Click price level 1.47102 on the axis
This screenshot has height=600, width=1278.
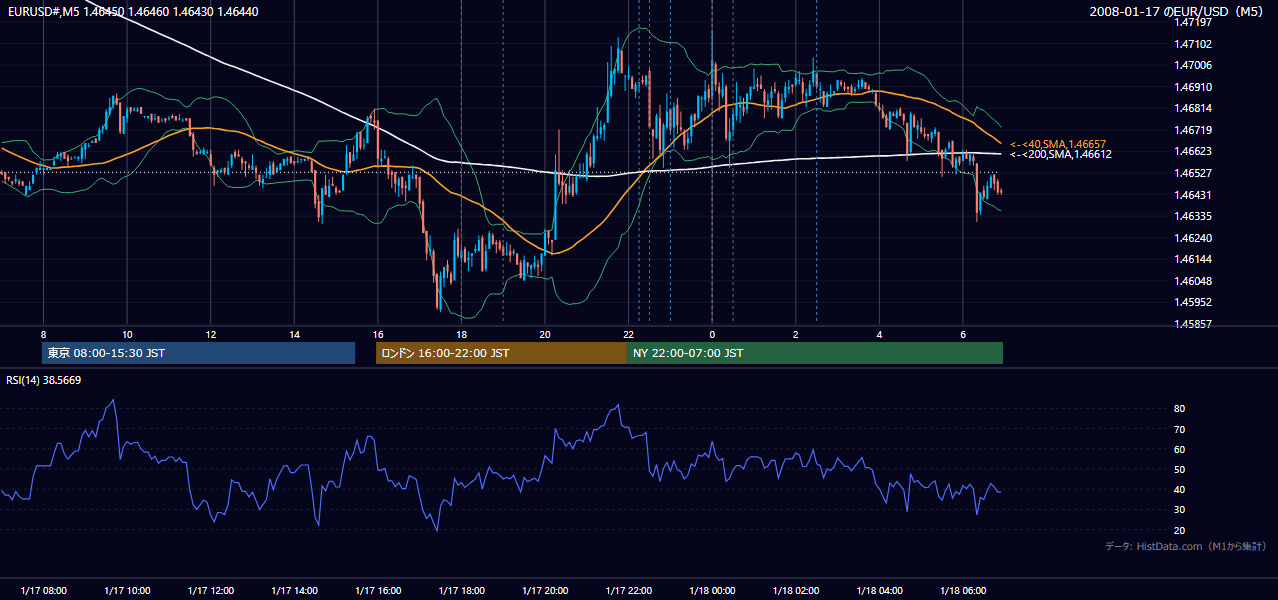[1193, 44]
